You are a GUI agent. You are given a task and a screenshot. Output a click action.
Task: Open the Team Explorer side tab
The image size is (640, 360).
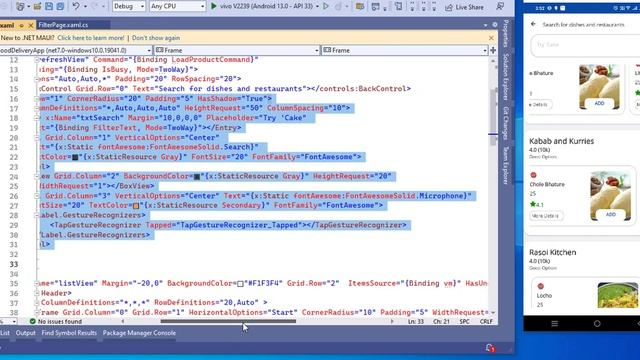(x=506, y=164)
